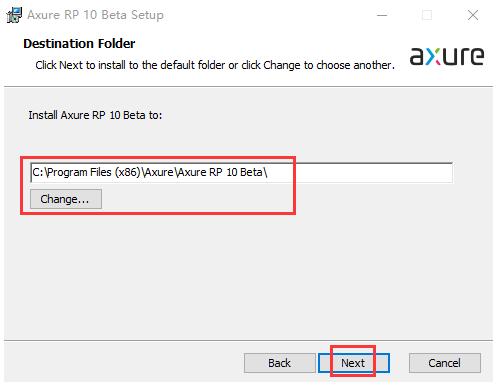Image resolution: width=498 pixels, height=387 pixels.
Task: Click the 'Axure RP 10 Beta Setup' title text
Action: tap(95, 15)
